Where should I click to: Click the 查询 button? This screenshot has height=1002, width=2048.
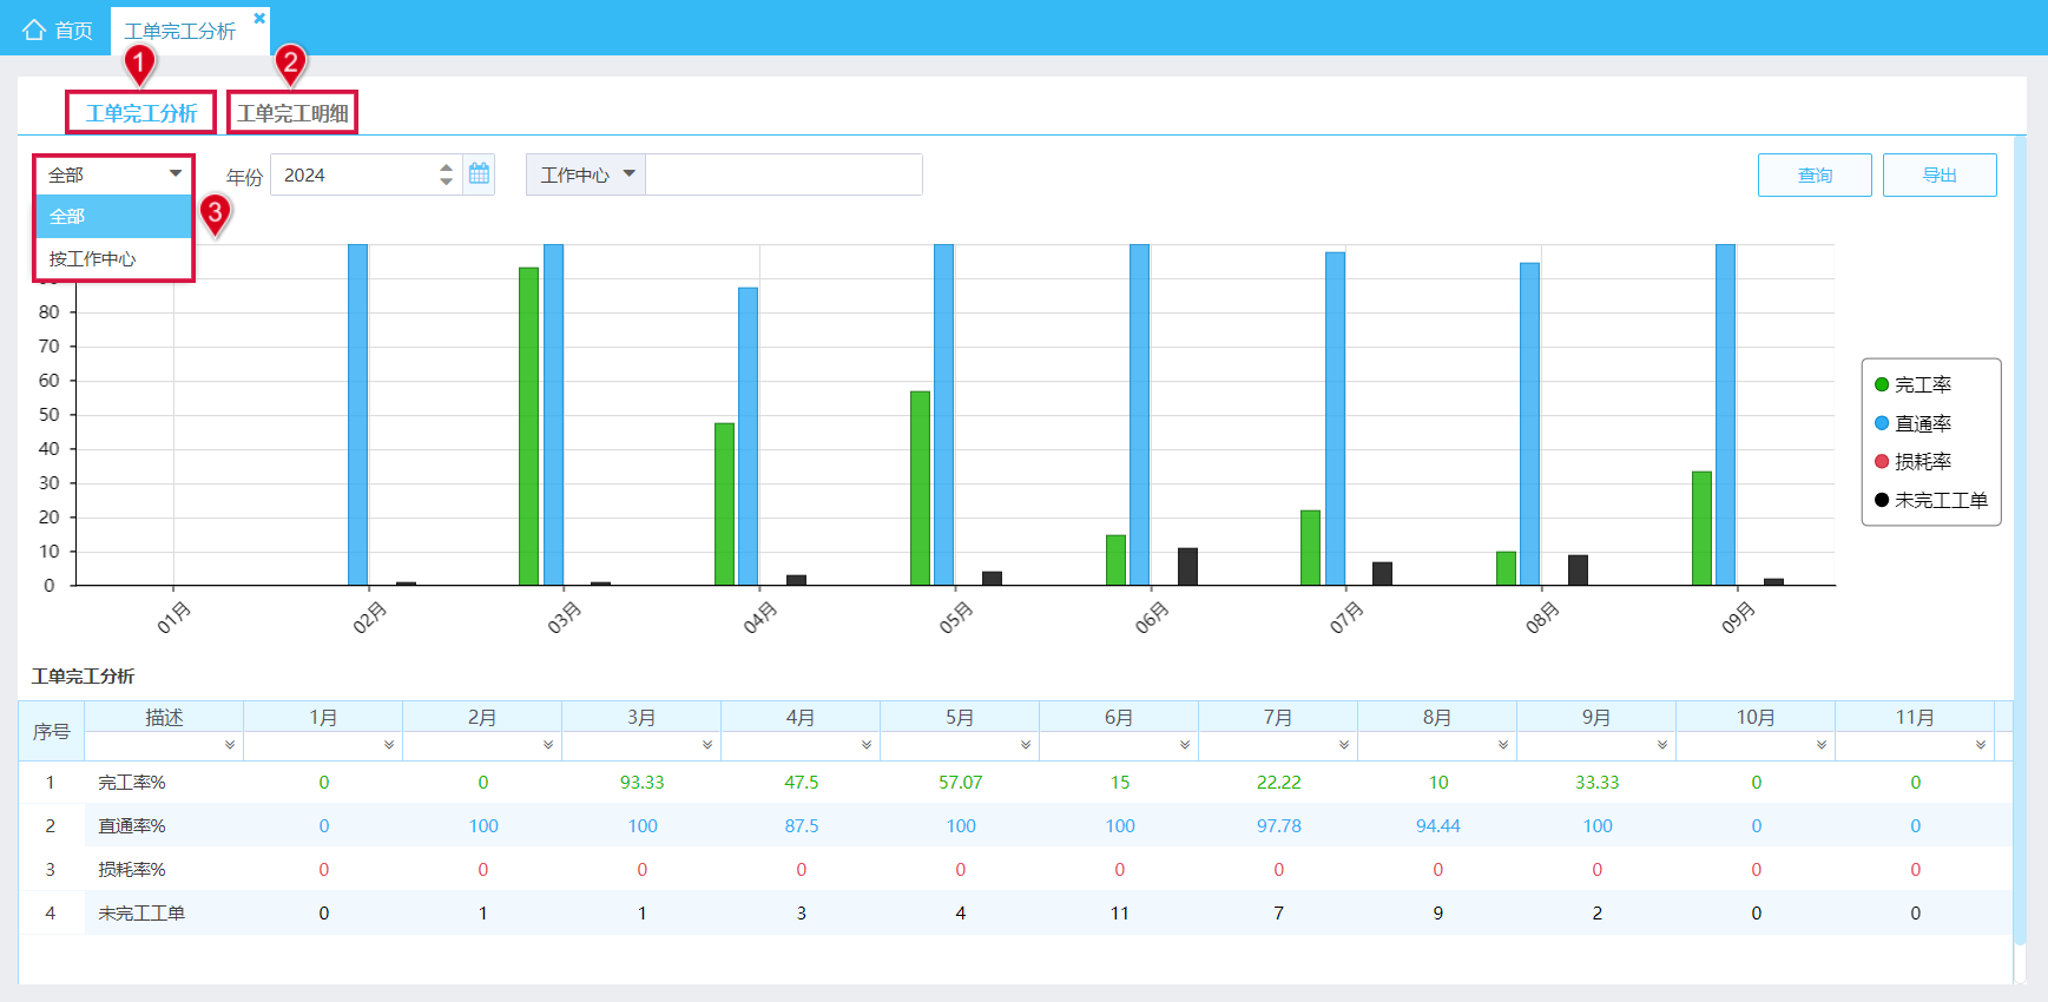coord(1814,175)
